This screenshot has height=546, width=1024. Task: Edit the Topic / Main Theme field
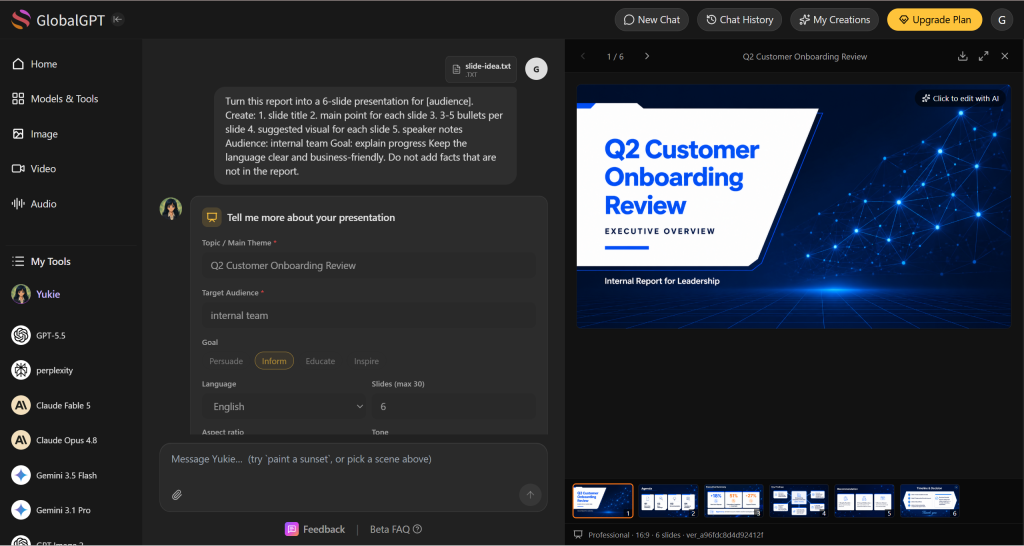pyautogui.click(x=369, y=266)
